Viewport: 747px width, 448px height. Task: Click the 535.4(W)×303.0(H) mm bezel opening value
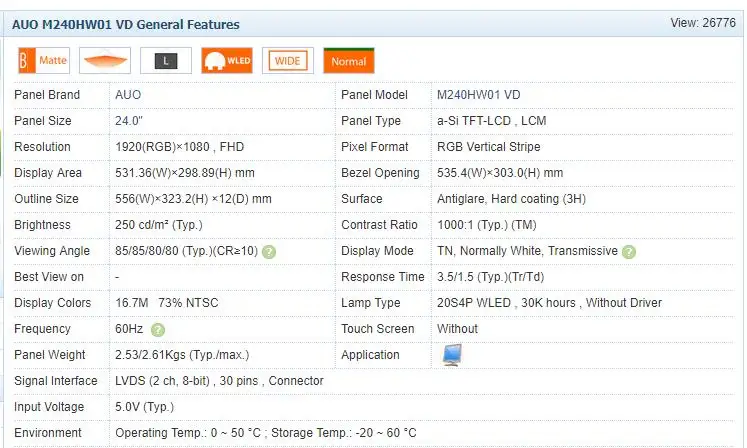pyautogui.click(x=500, y=173)
